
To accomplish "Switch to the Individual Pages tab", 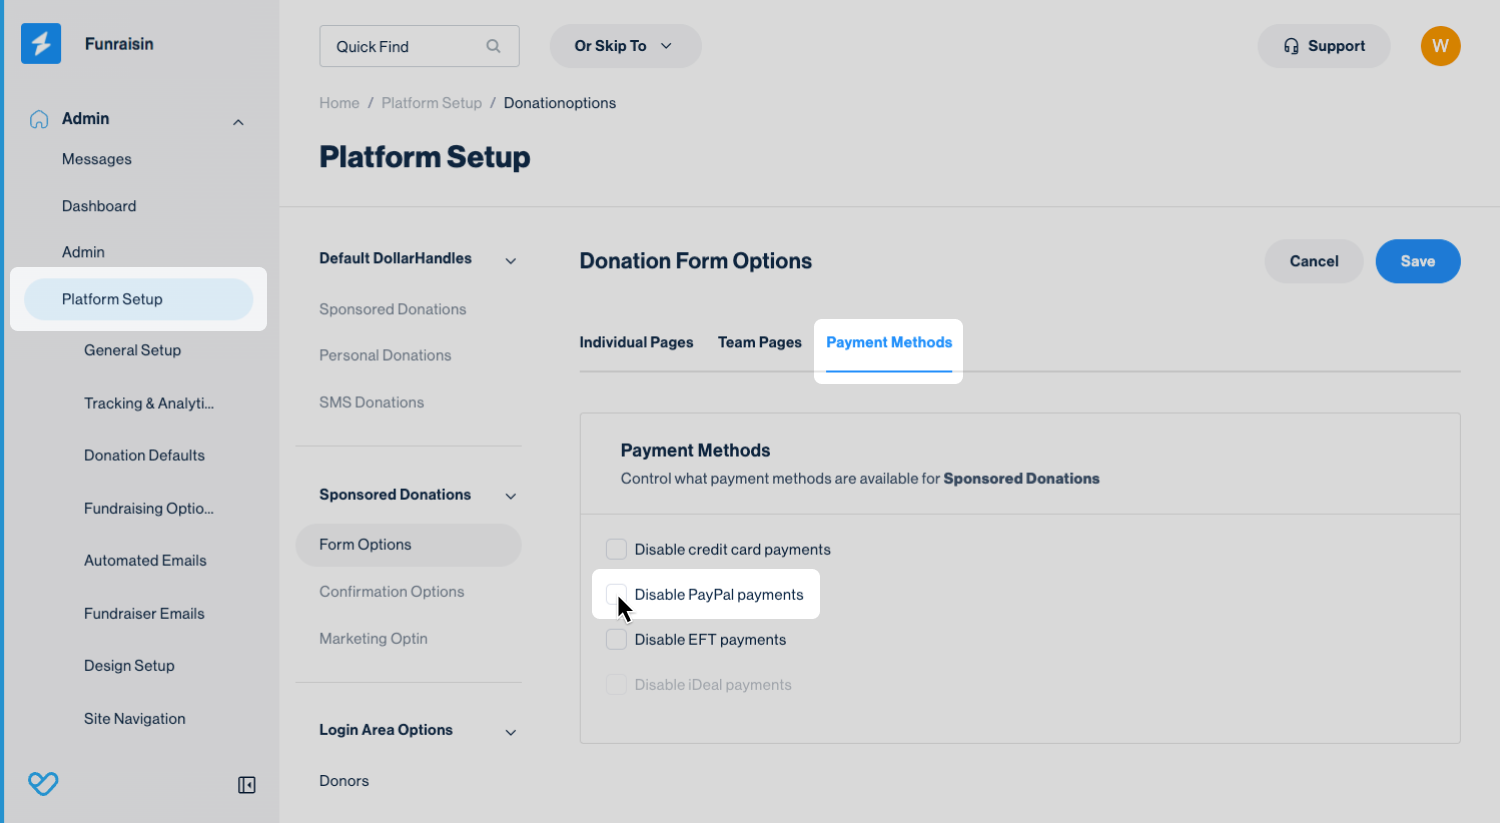I will coord(636,342).
